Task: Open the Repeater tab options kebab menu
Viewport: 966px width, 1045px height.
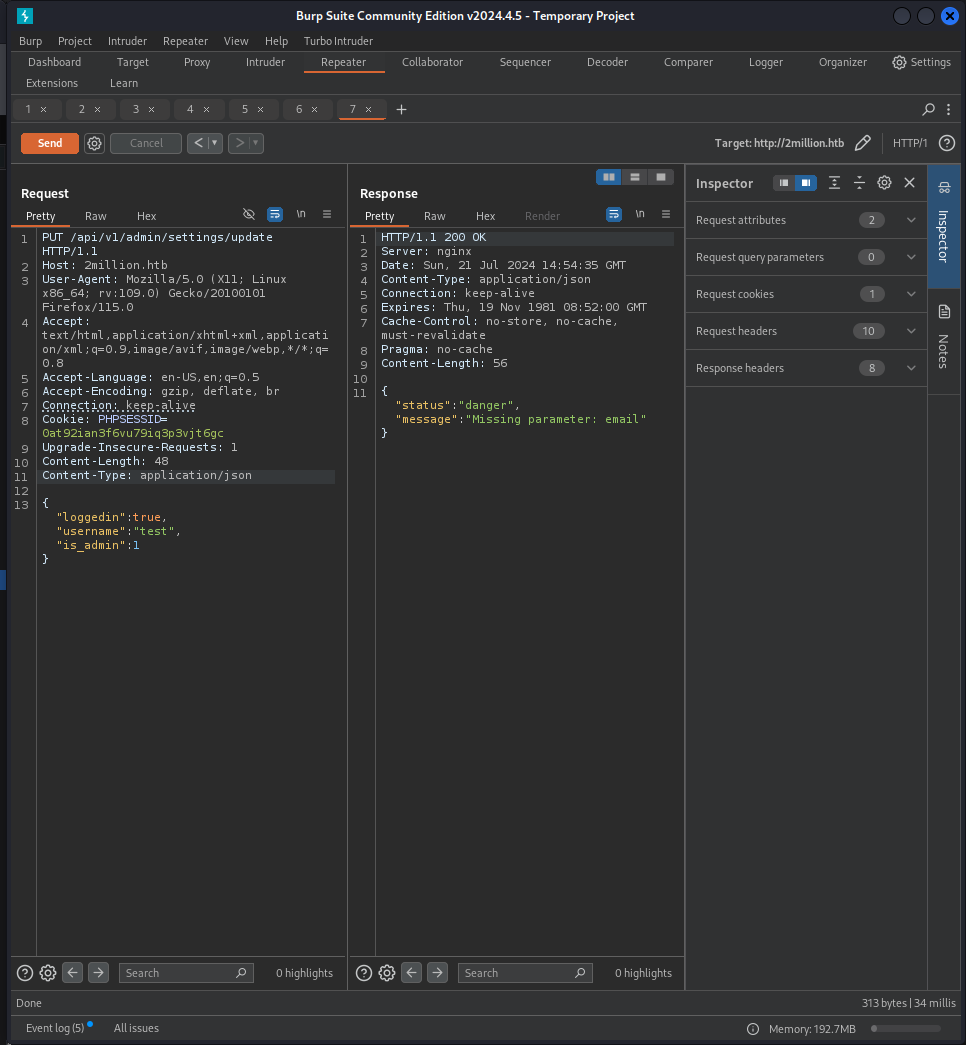Action: [x=949, y=109]
